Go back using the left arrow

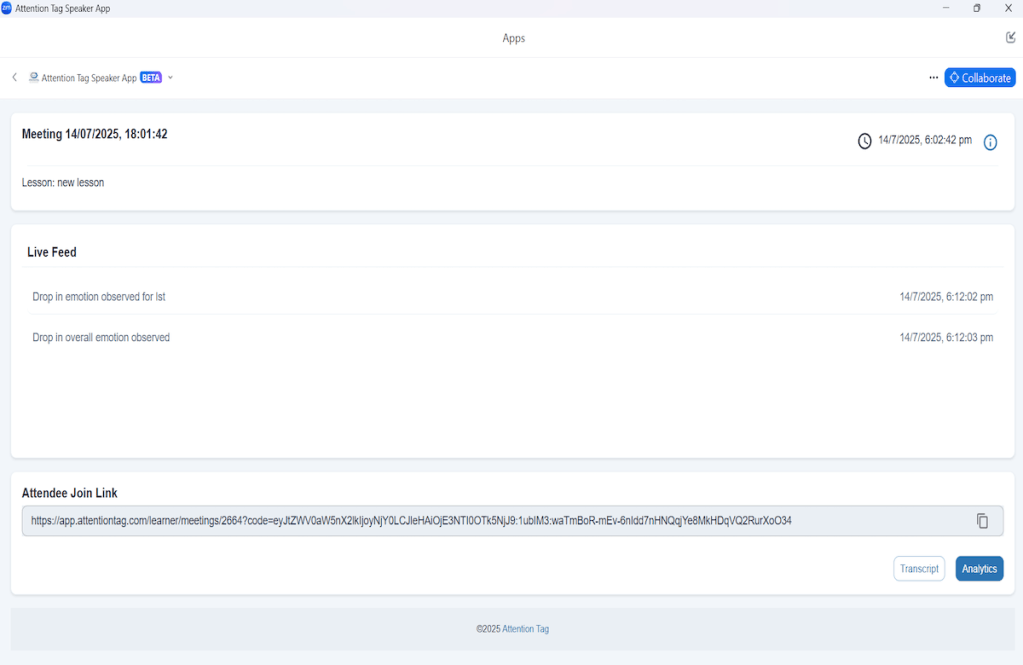click(14, 77)
